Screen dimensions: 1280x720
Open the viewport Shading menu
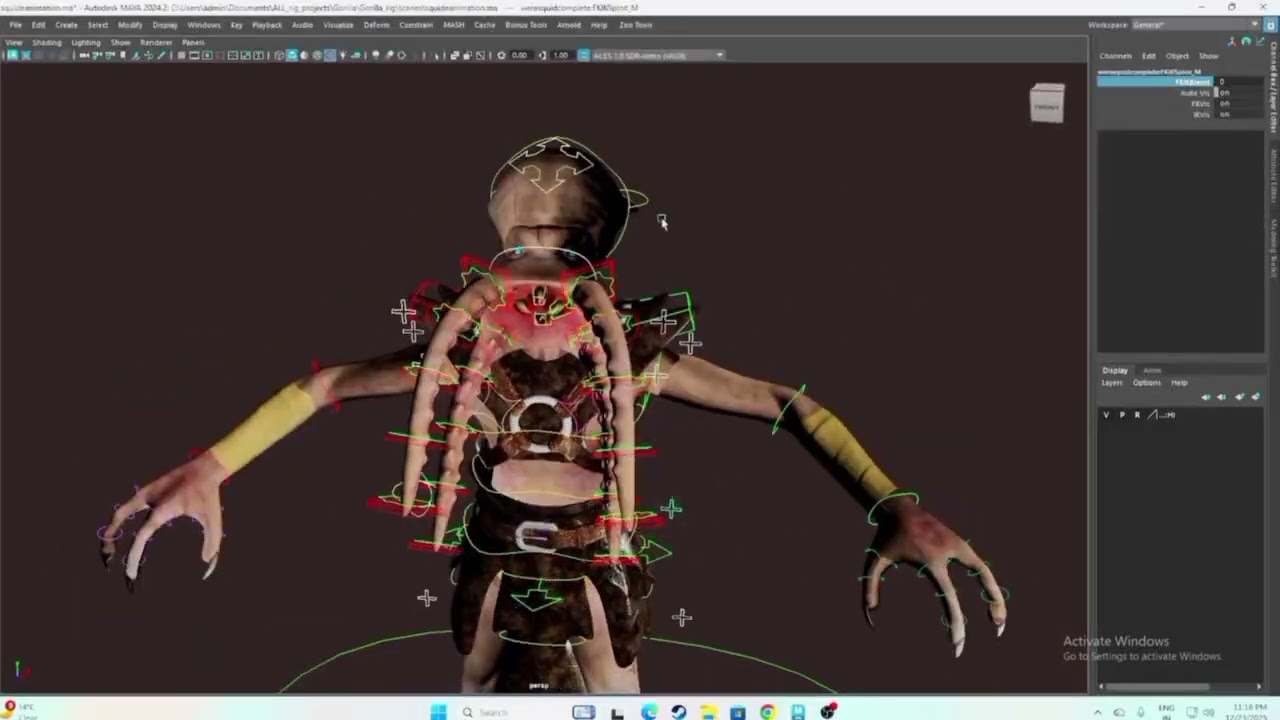point(47,43)
